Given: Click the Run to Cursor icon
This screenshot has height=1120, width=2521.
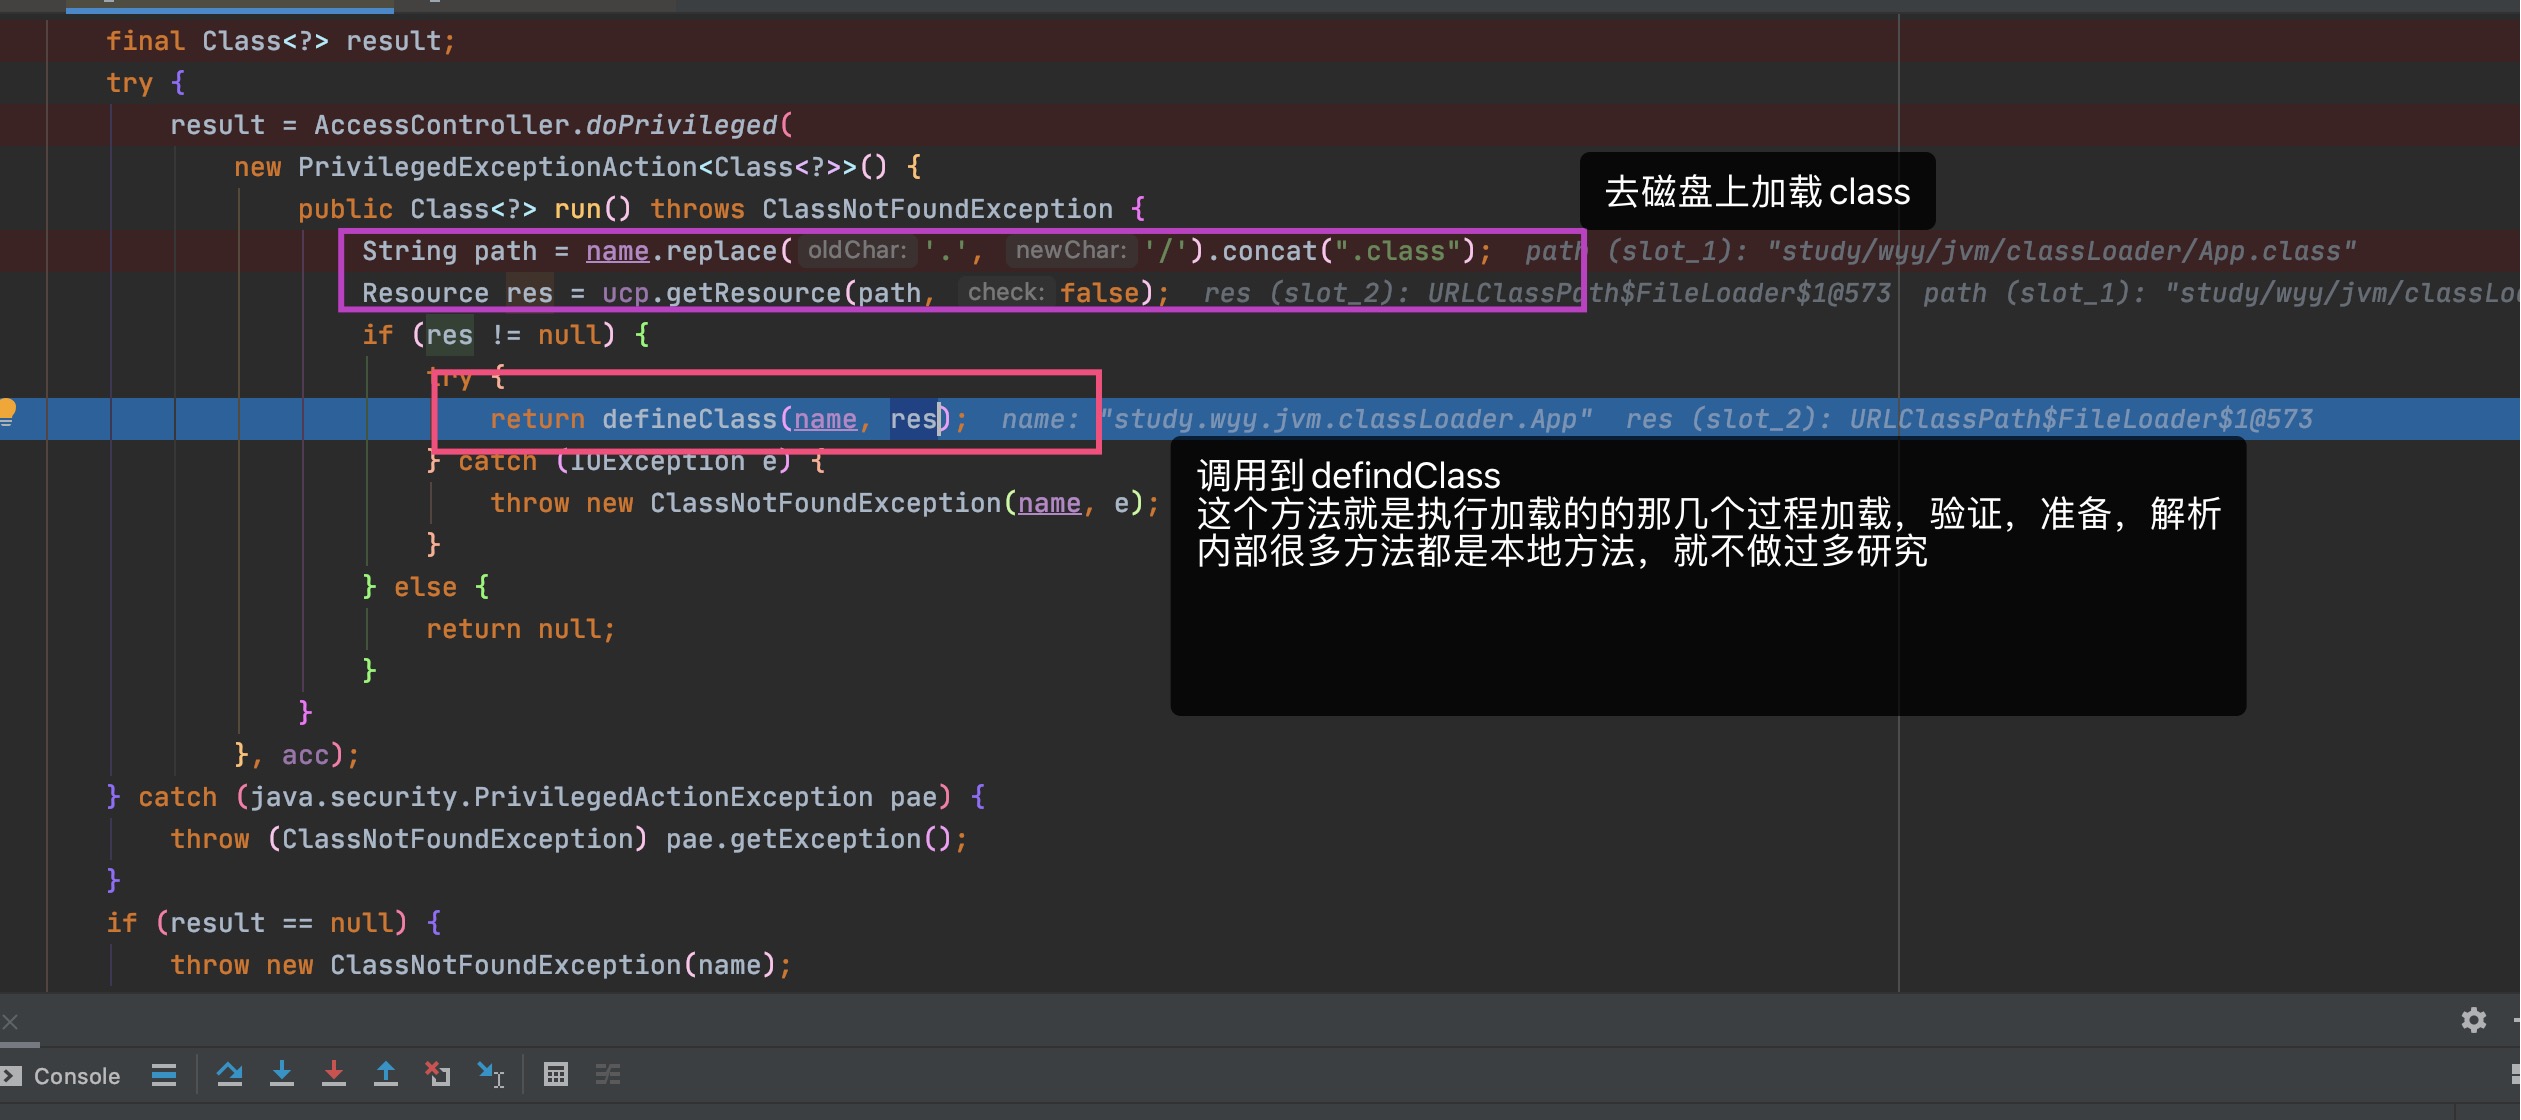Looking at the screenshot, I should pos(490,1073).
